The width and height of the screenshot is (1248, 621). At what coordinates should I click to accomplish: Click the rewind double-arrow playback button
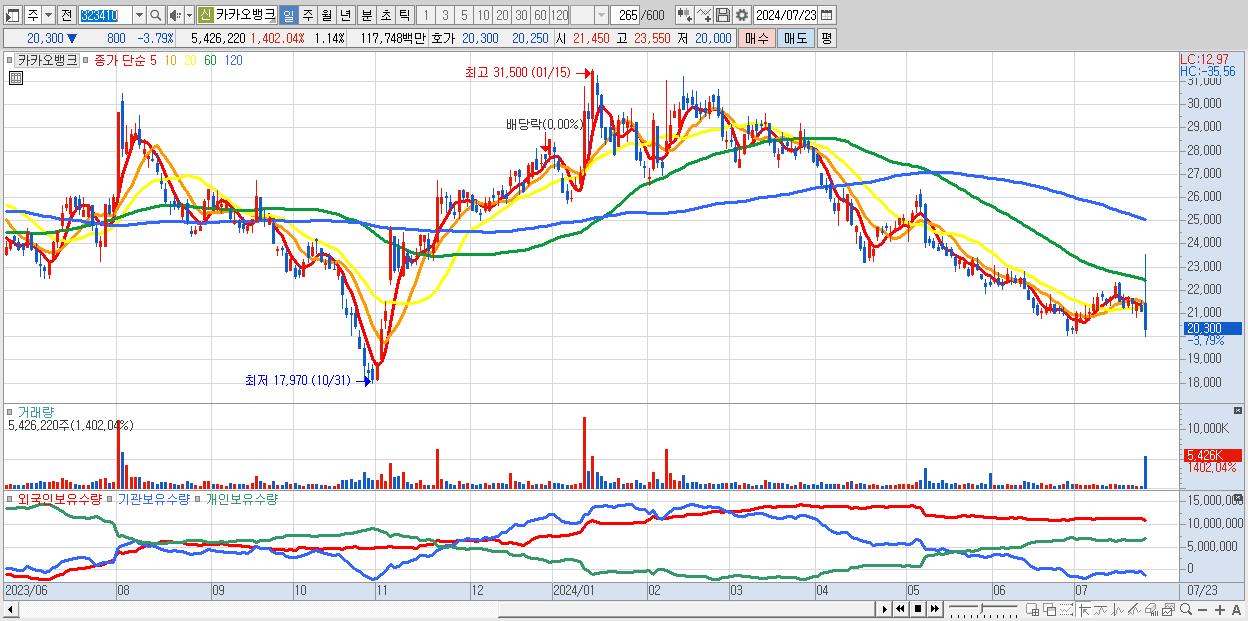tap(900, 609)
